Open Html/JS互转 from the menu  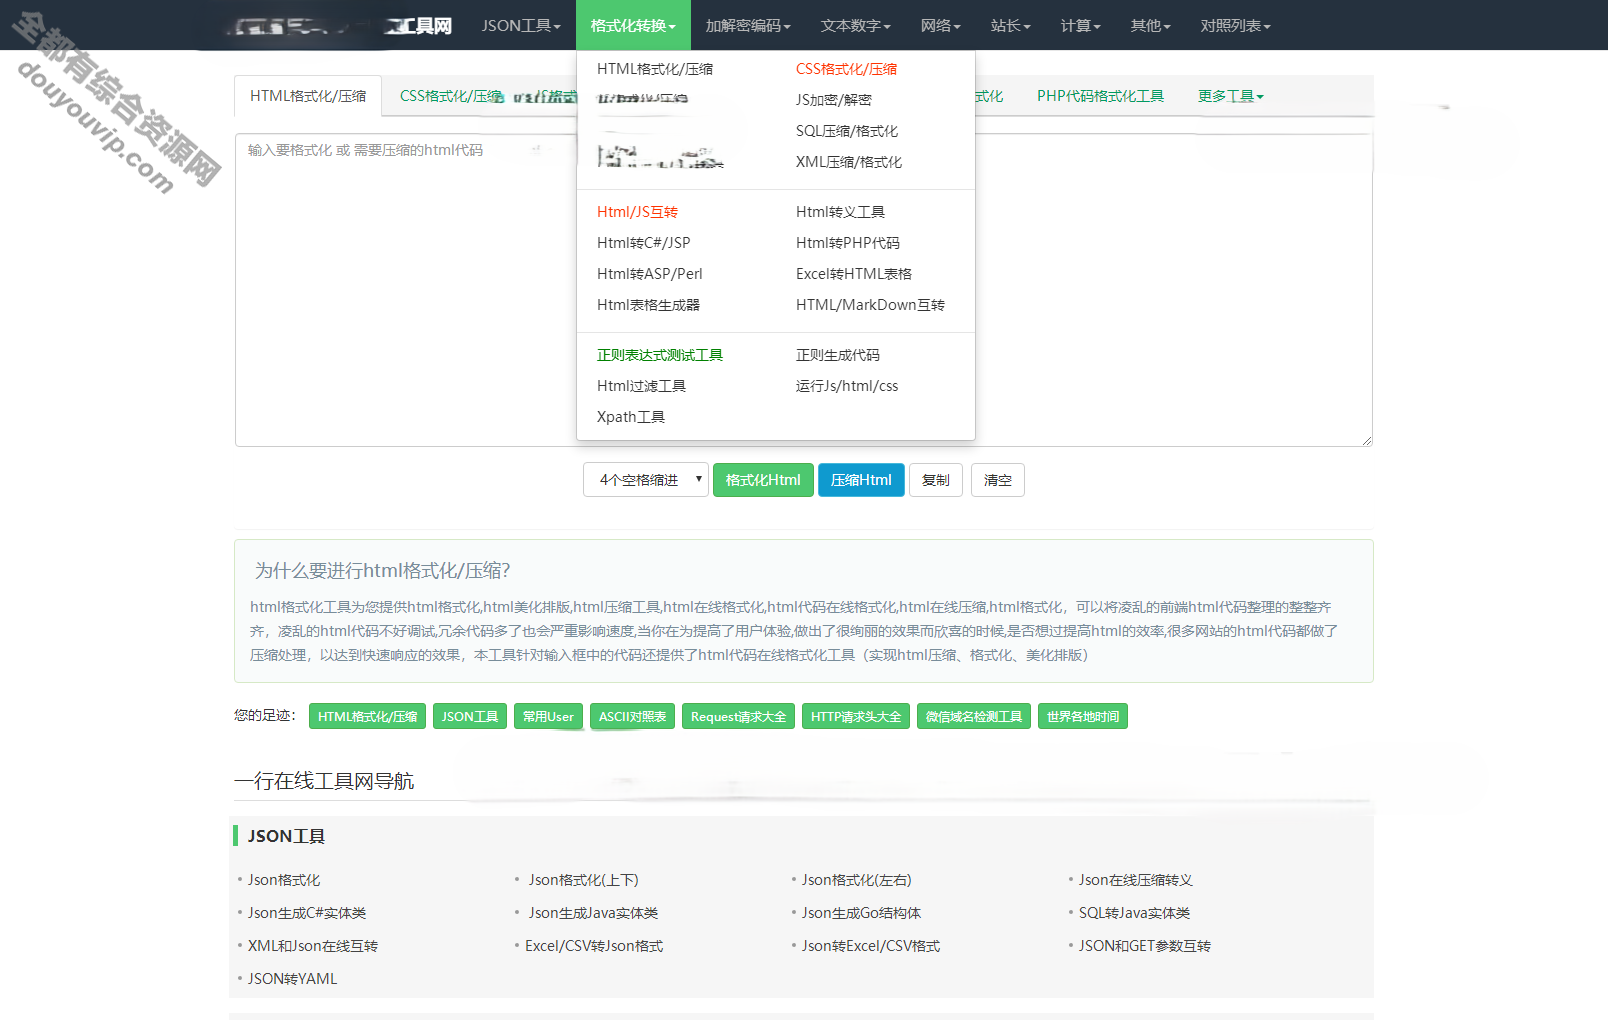637,212
